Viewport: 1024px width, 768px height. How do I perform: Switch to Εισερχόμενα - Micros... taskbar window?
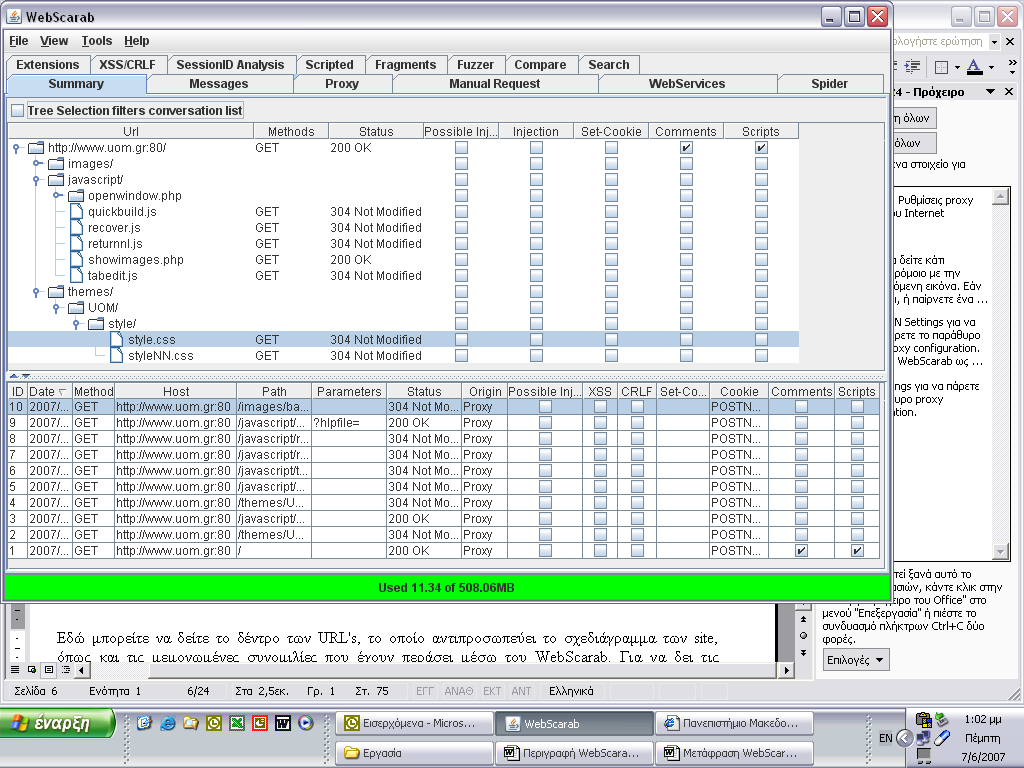pos(414,723)
